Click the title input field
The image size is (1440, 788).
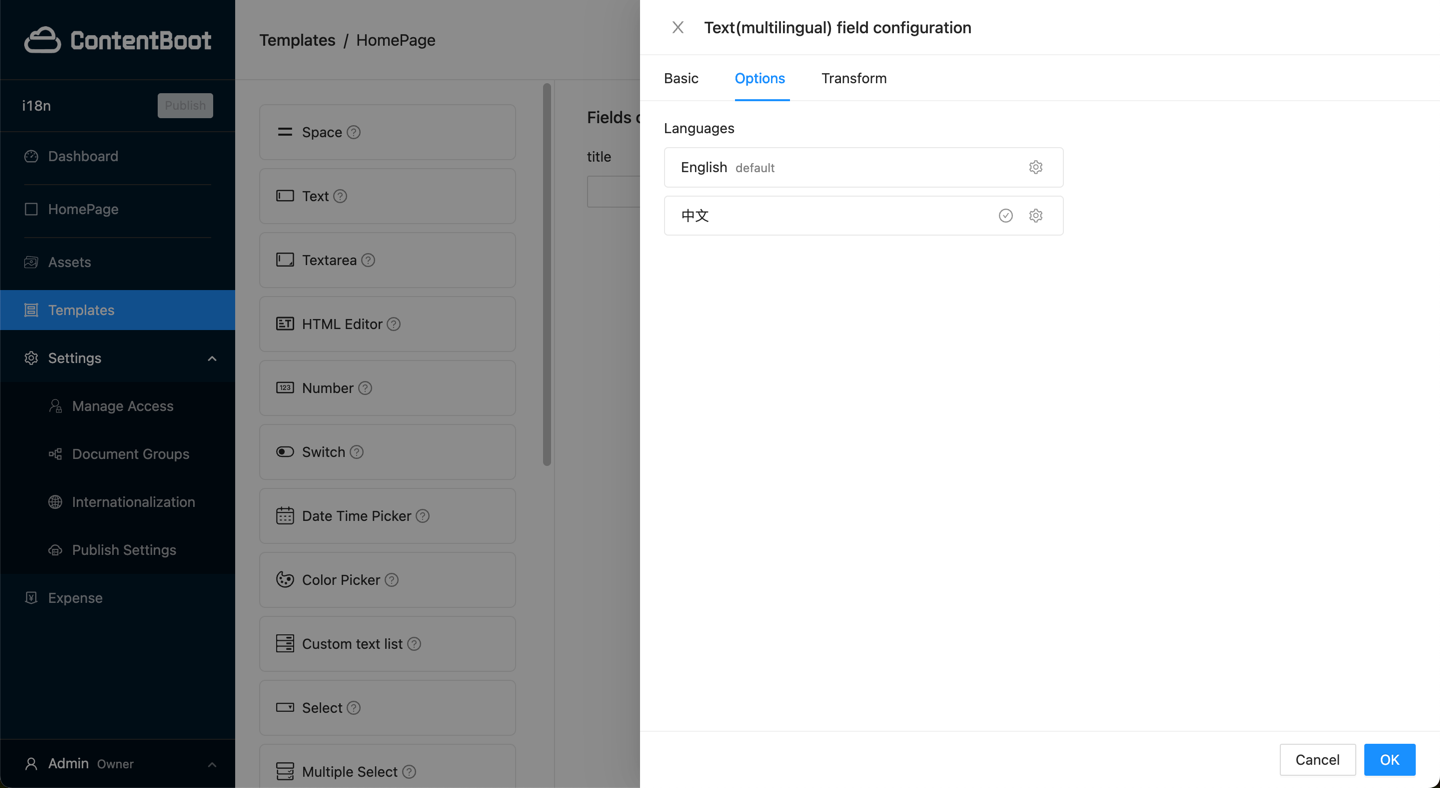click(613, 191)
